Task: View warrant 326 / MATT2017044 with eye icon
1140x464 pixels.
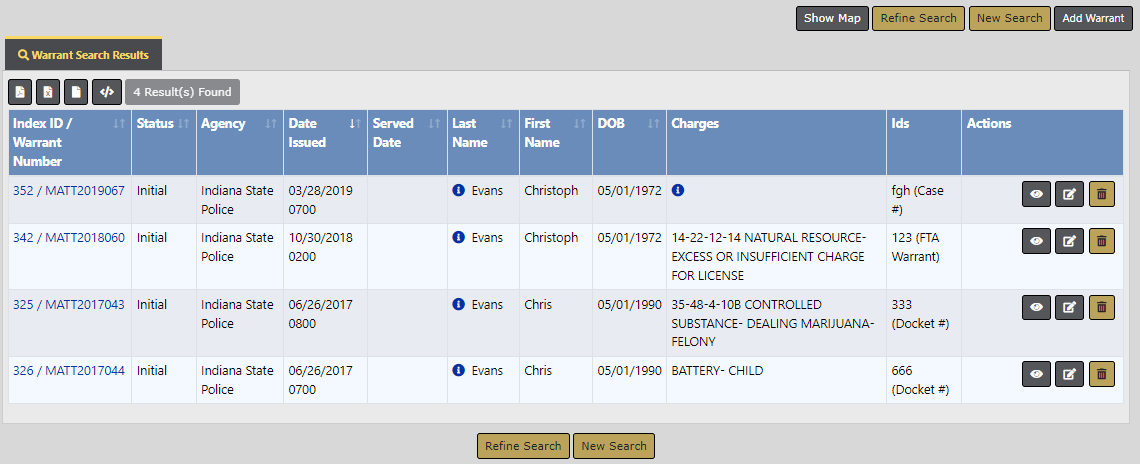Action: coord(1037,374)
